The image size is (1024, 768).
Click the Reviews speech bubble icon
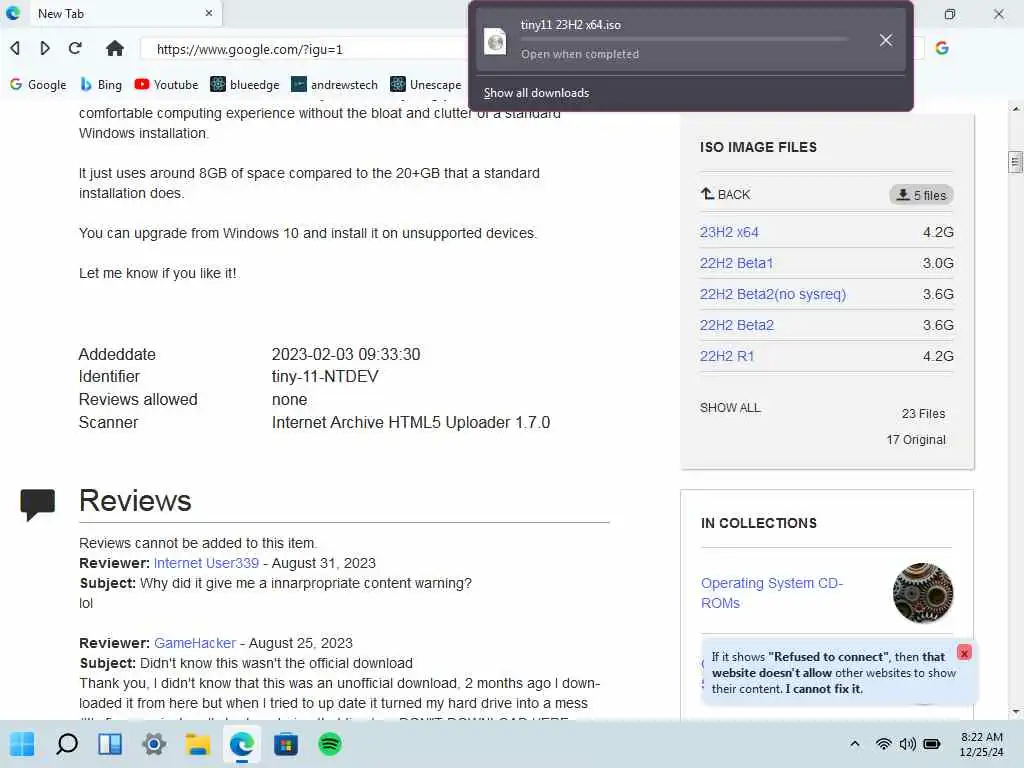37,504
